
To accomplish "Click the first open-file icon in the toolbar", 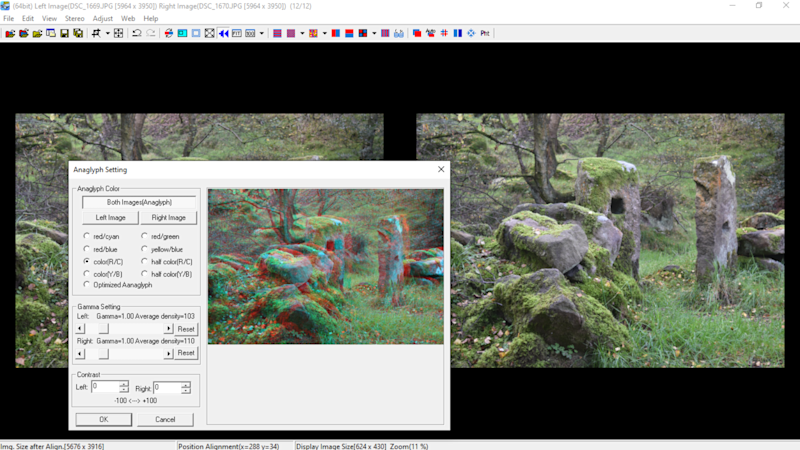I will pyautogui.click(x=10, y=33).
